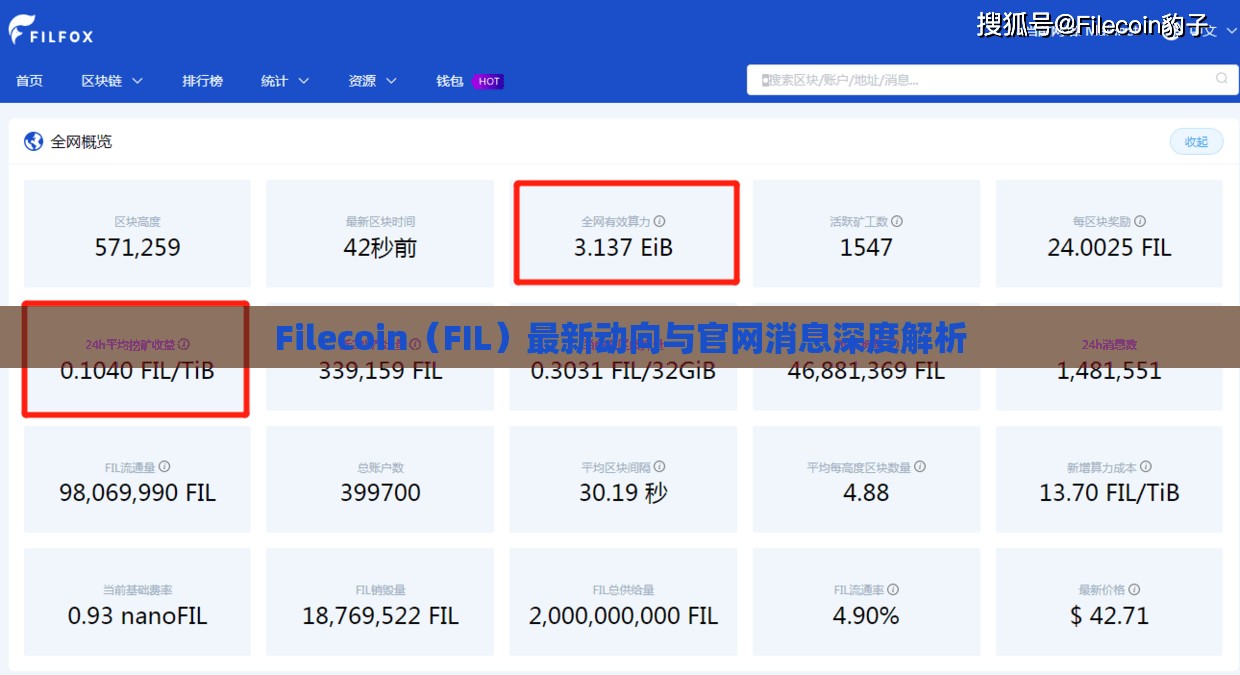The height and width of the screenshot is (675, 1240).
Task: Select the 总账户数 label
Action: click(380, 467)
